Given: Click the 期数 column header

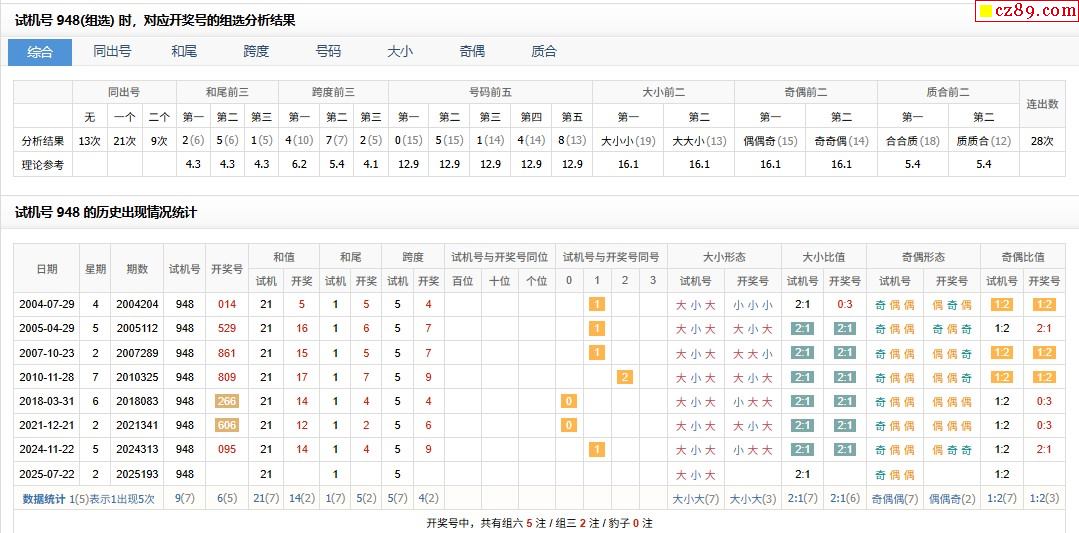Looking at the screenshot, I should (x=137, y=268).
